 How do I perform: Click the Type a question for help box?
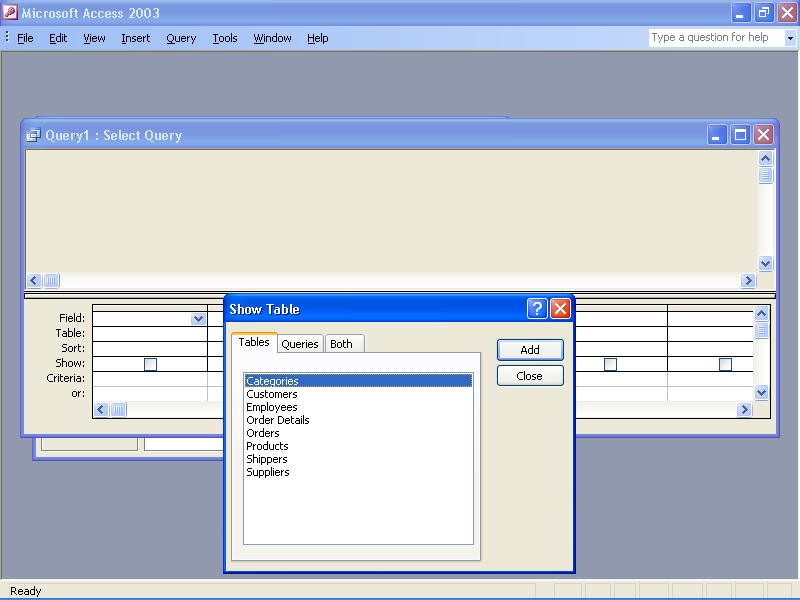coord(716,38)
